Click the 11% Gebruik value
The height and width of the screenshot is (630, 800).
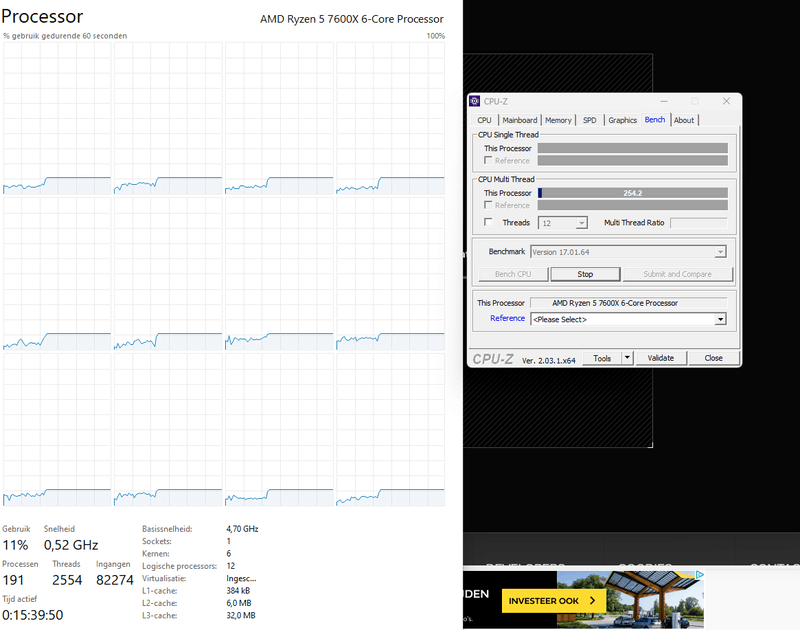(15, 545)
